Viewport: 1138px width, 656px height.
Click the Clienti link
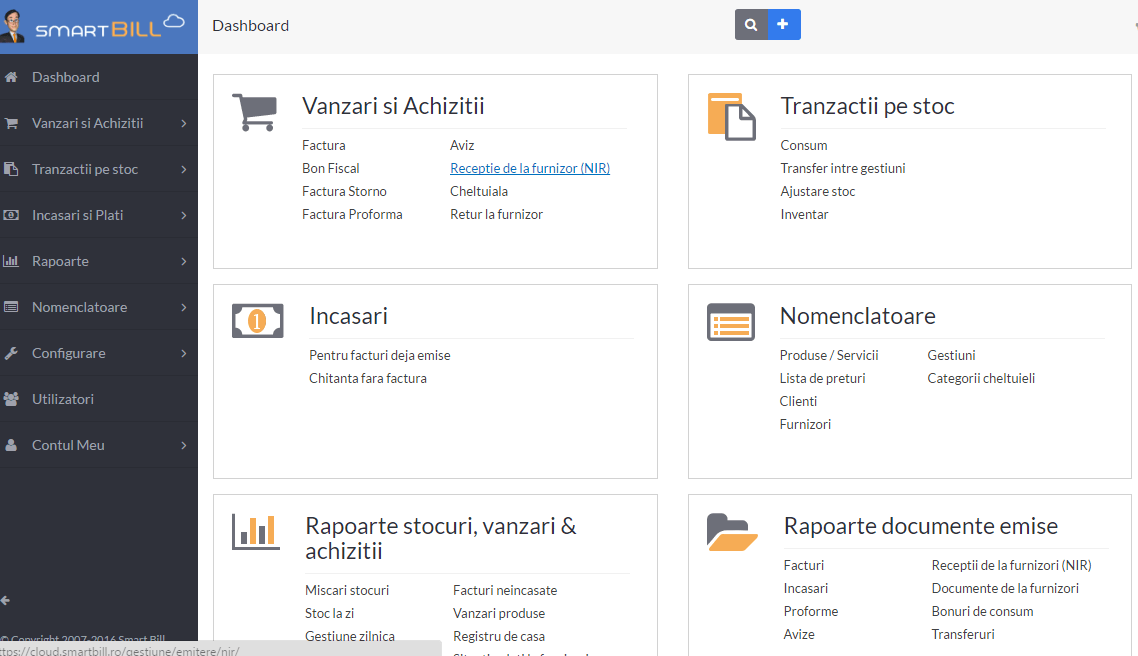tap(798, 401)
